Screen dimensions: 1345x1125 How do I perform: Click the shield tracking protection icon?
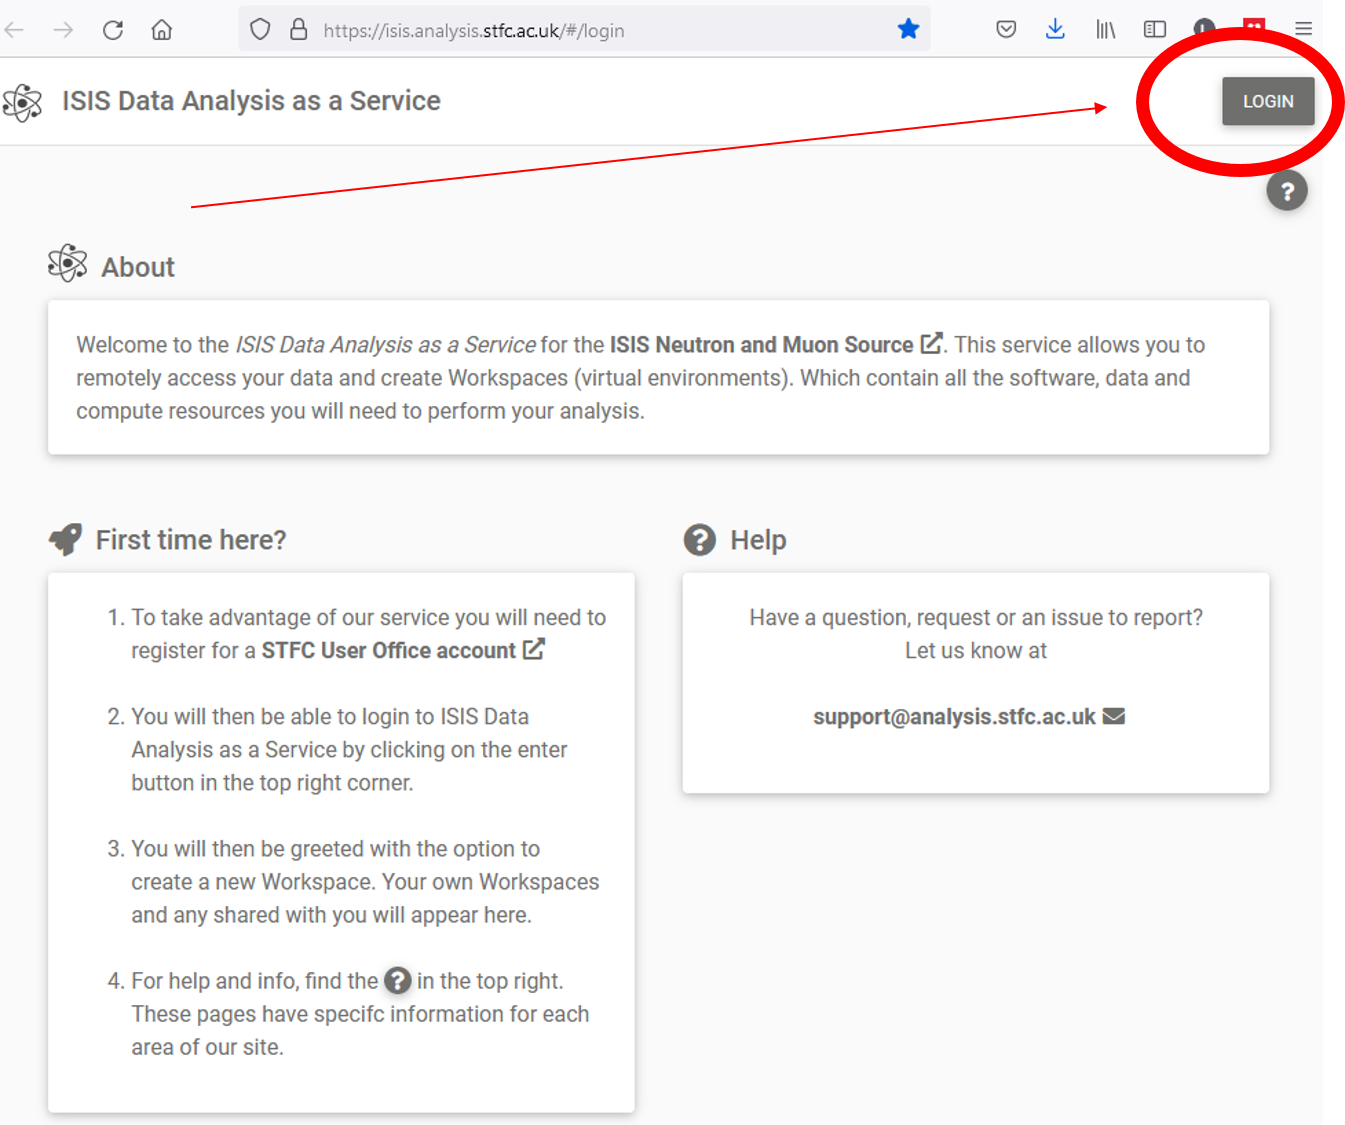260,30
